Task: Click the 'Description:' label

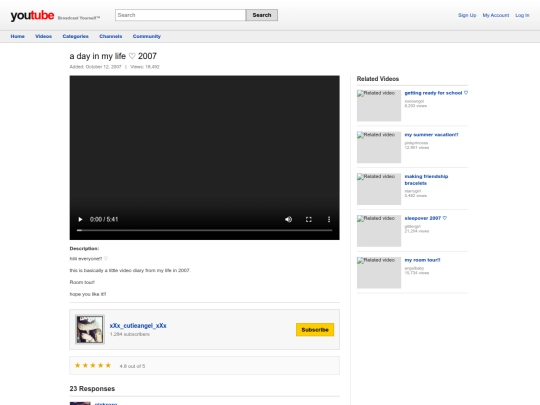Action: pos(84,248)
